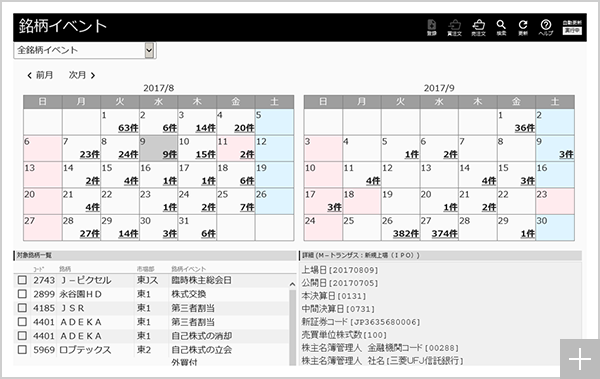Open 374件 events on September 27
The image size is (600, 379).
click(x=445, y=234)
